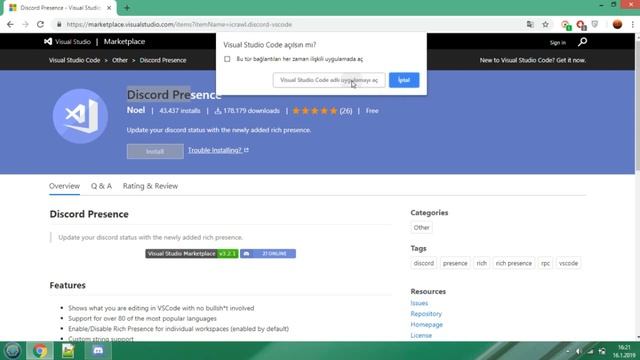This screenshot has width=640, height=360.
Task: Open the Marketplace search magnifier
Action: click(582, 42)
